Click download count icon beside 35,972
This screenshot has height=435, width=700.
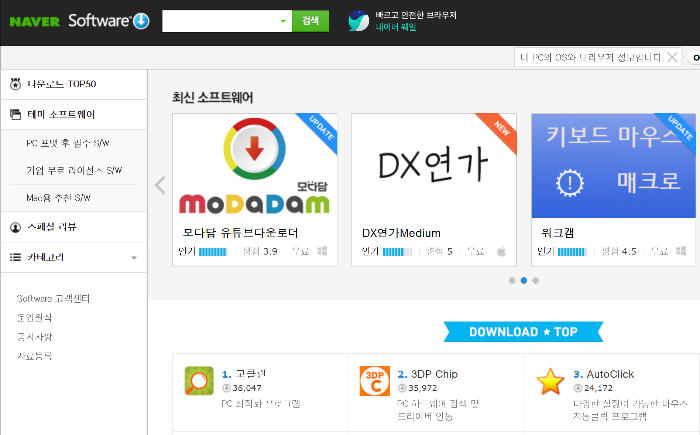click(x=402, y=388)
